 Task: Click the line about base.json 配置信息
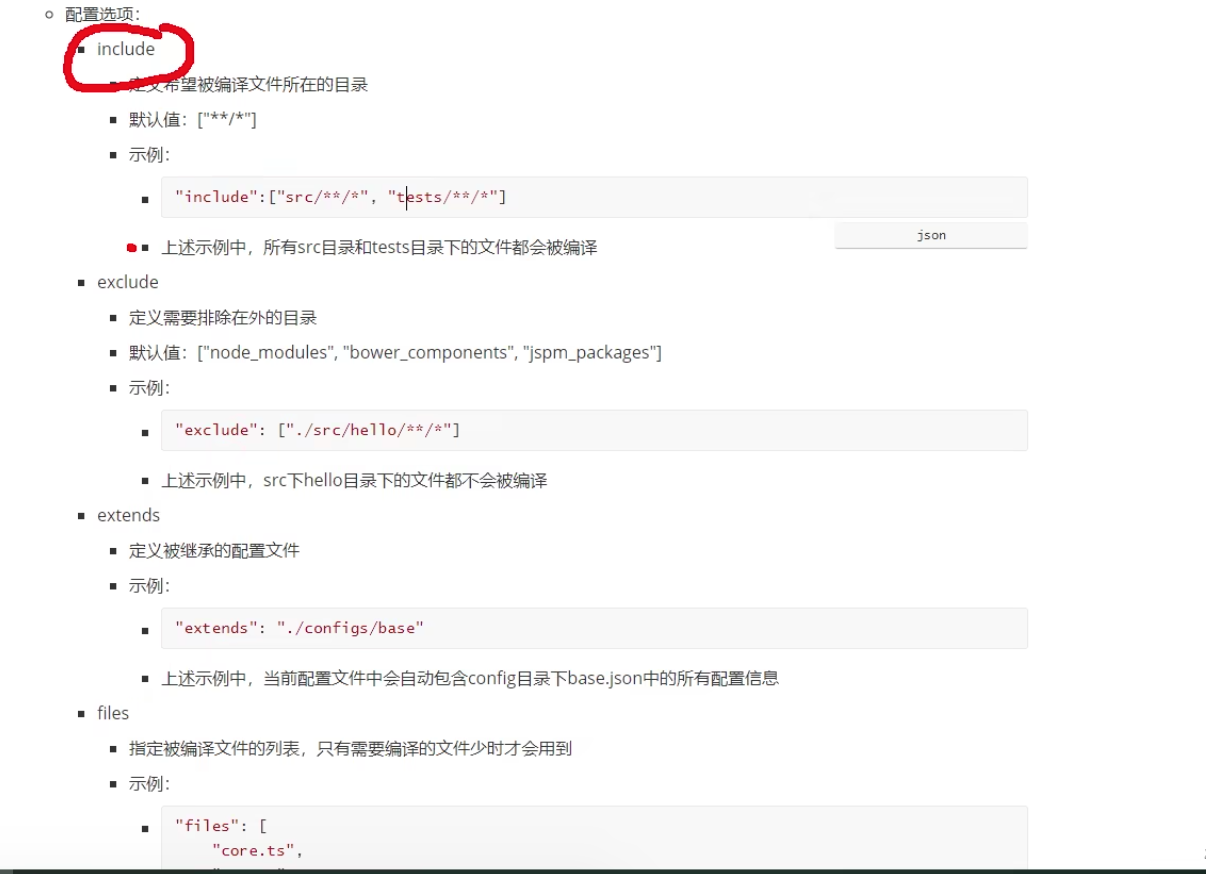470,679
